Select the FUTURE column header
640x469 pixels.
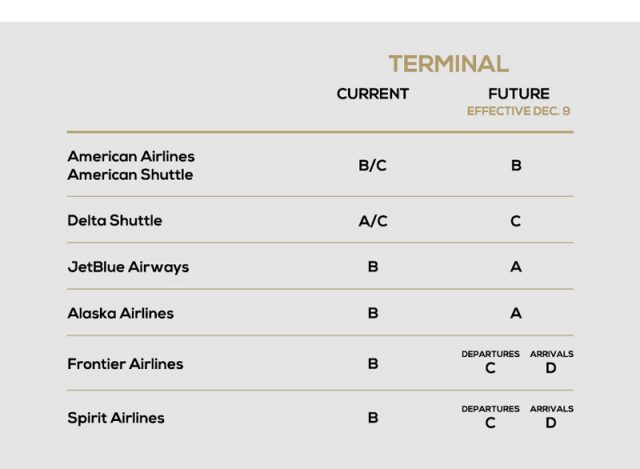pos(518,94)
